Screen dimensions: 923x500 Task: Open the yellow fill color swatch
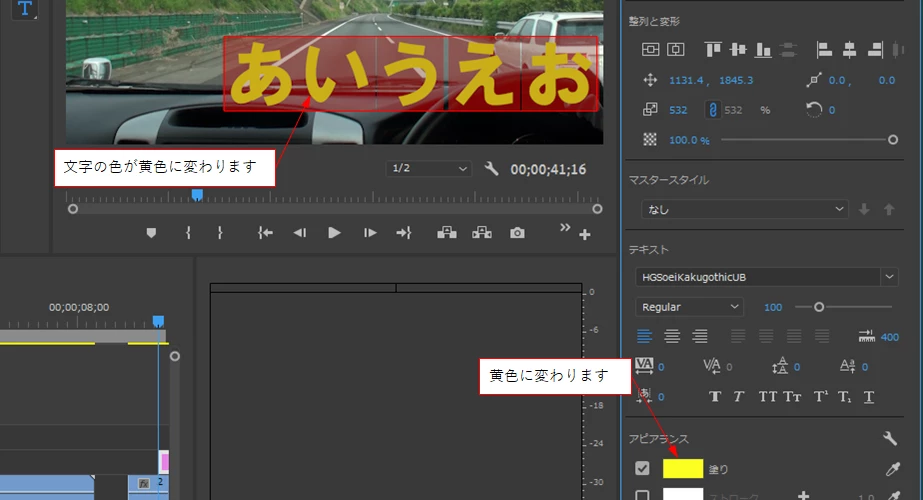tap(683, 468)
